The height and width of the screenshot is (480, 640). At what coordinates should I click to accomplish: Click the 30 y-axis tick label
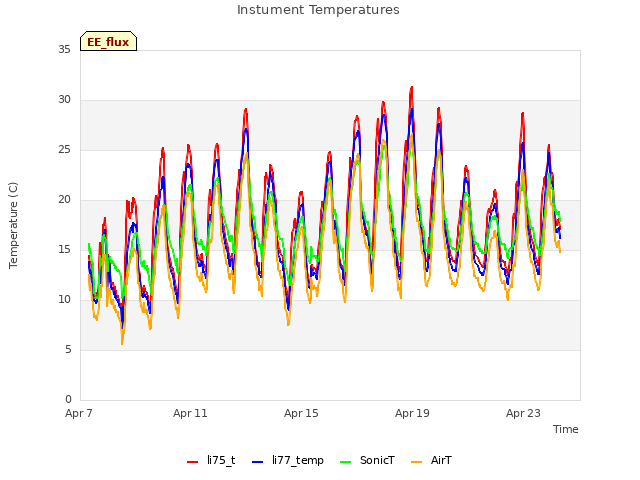[x=64, y=100]
